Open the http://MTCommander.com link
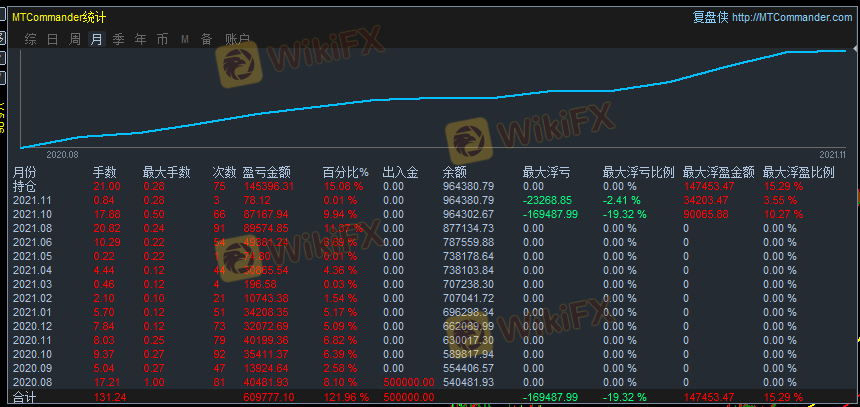The image size is (860, 407). coord(792,17)
